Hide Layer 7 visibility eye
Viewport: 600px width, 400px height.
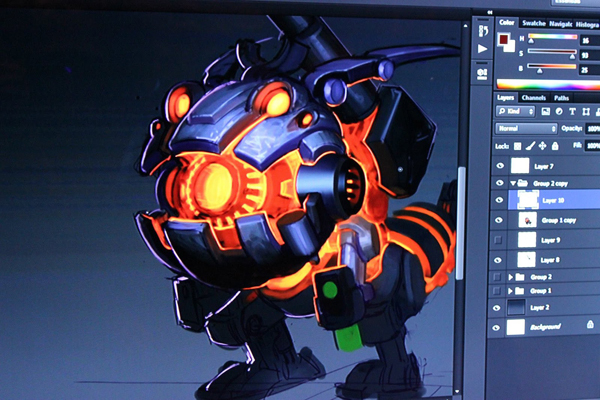[x=500, y=166]
